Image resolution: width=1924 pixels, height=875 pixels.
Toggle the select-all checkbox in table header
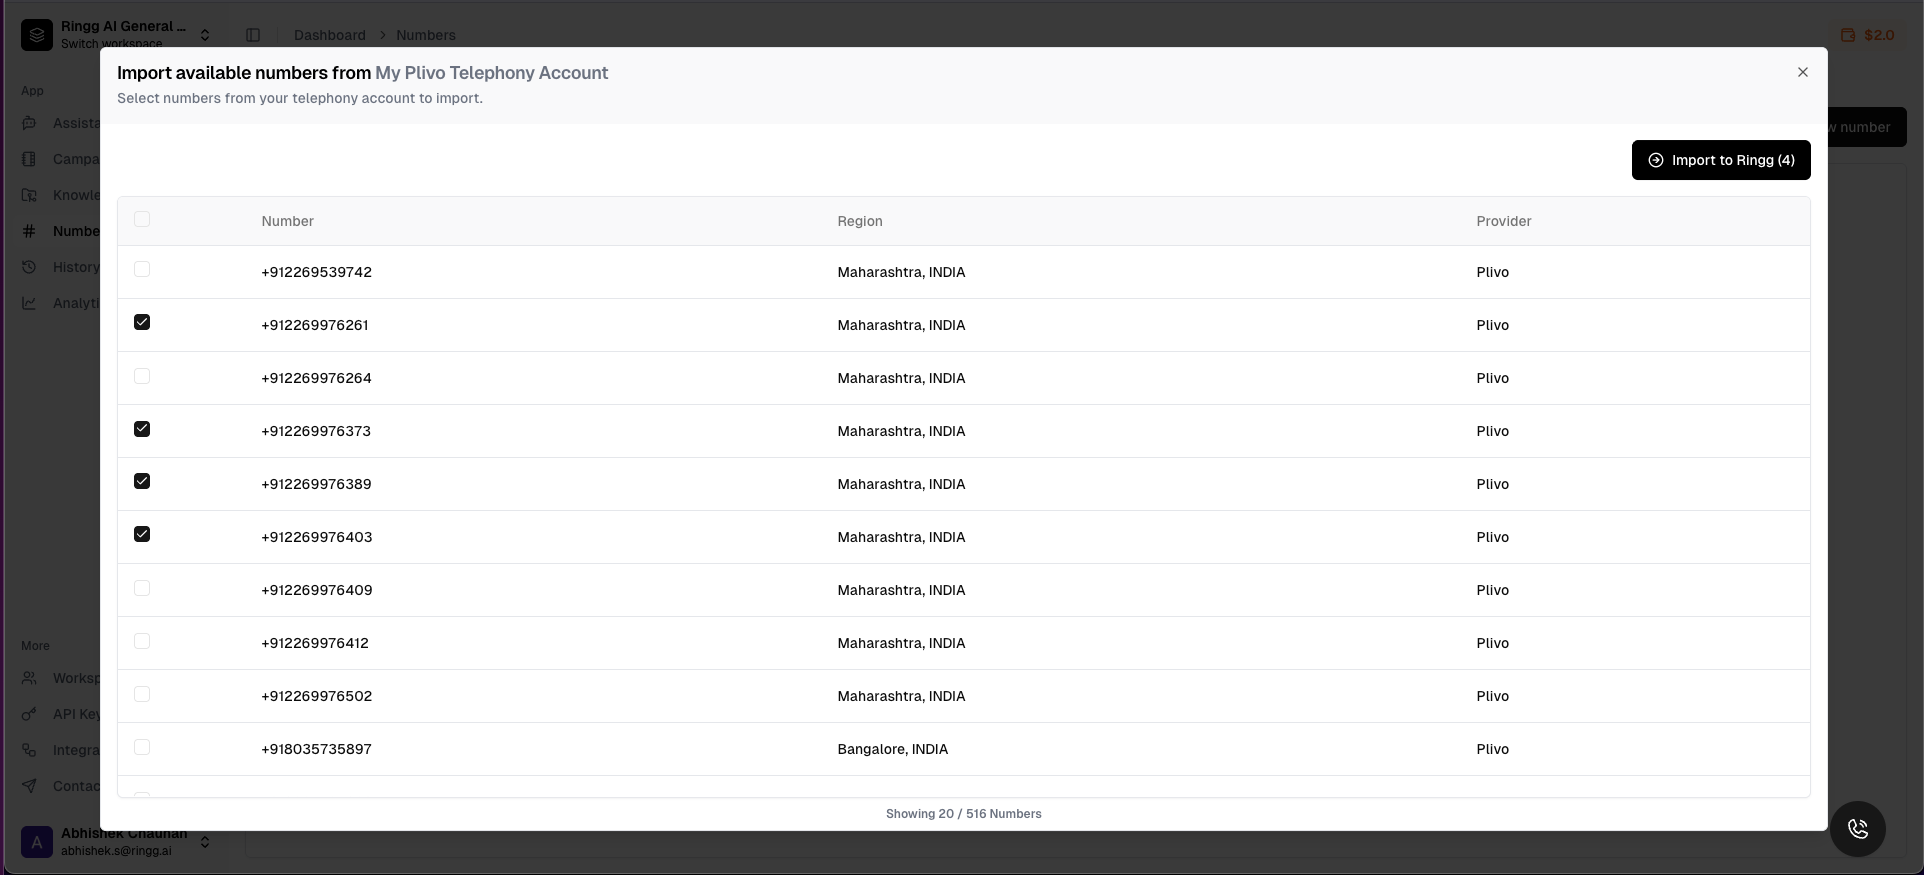(x=142, y=219)
